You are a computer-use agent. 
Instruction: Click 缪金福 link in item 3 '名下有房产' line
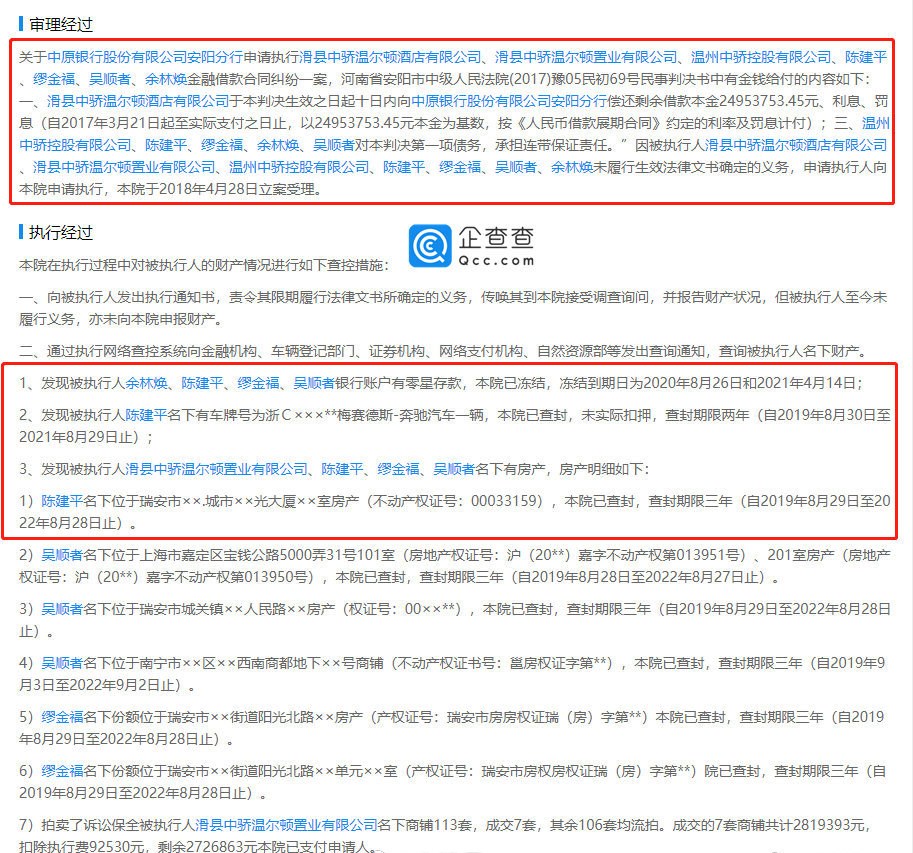point(398,469)
